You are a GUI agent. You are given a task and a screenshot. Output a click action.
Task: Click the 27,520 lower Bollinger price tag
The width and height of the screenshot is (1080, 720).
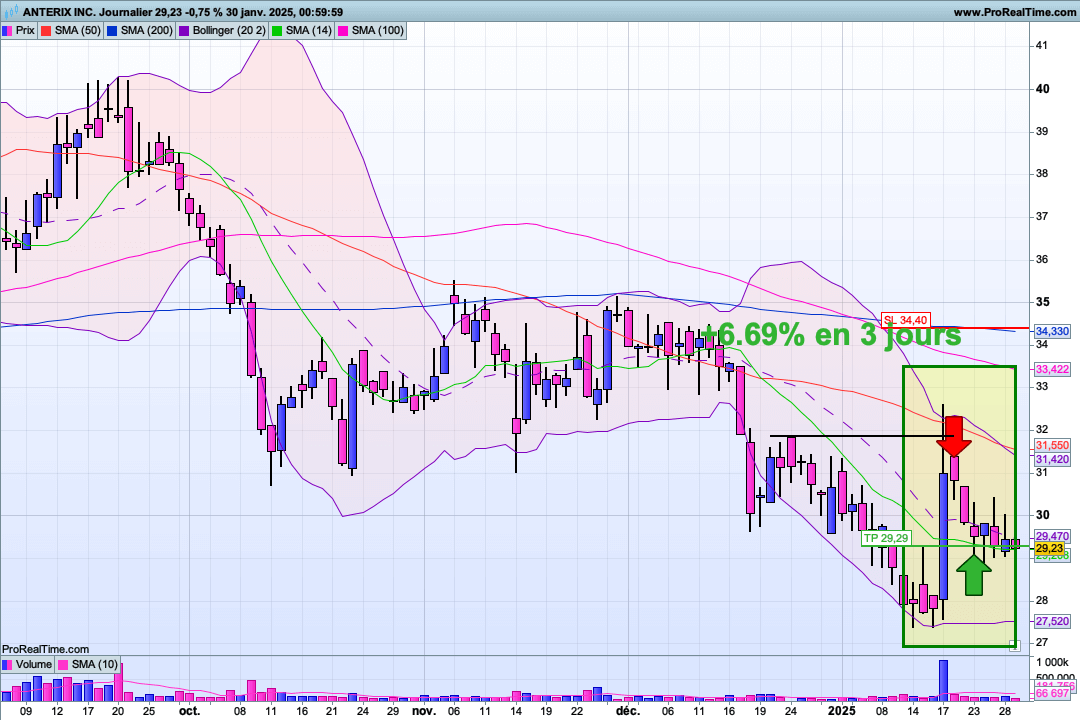tap(1051, 621)
